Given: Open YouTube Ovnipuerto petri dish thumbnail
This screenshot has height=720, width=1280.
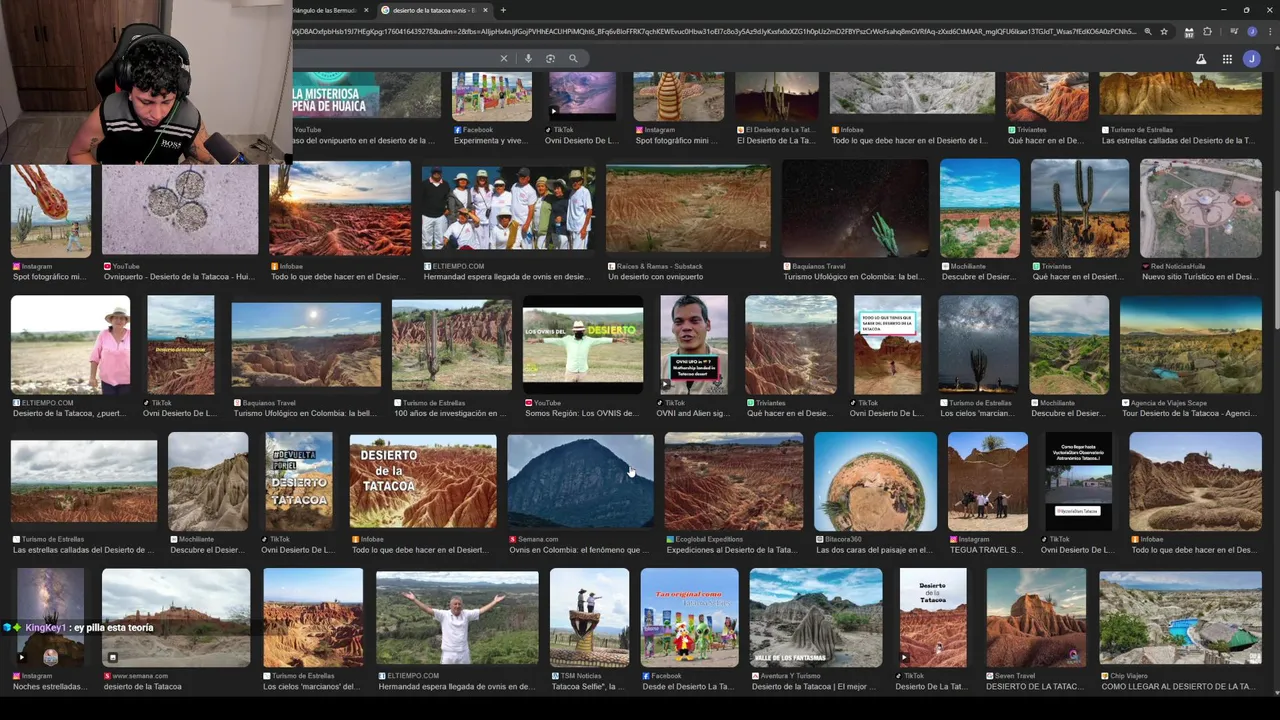Looking at the screenshot, I should 180,208.
